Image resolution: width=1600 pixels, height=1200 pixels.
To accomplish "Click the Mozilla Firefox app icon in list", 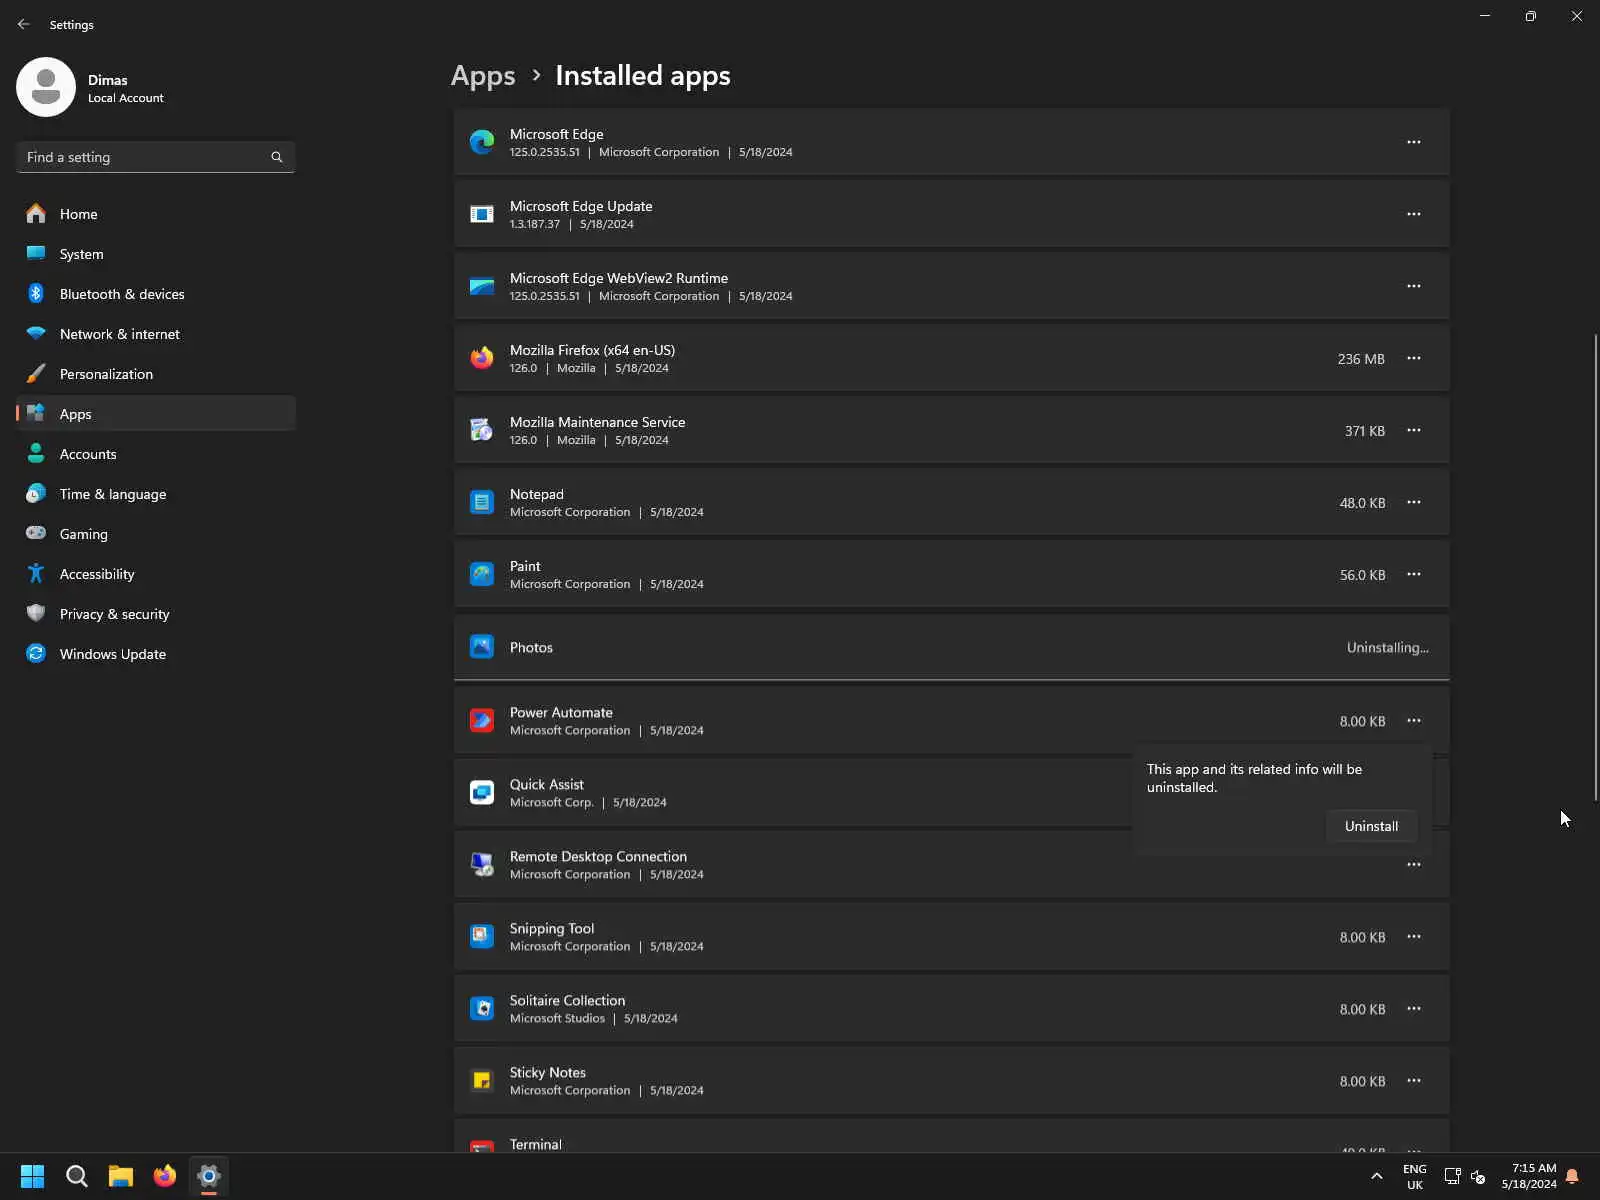I will [482, 358].
